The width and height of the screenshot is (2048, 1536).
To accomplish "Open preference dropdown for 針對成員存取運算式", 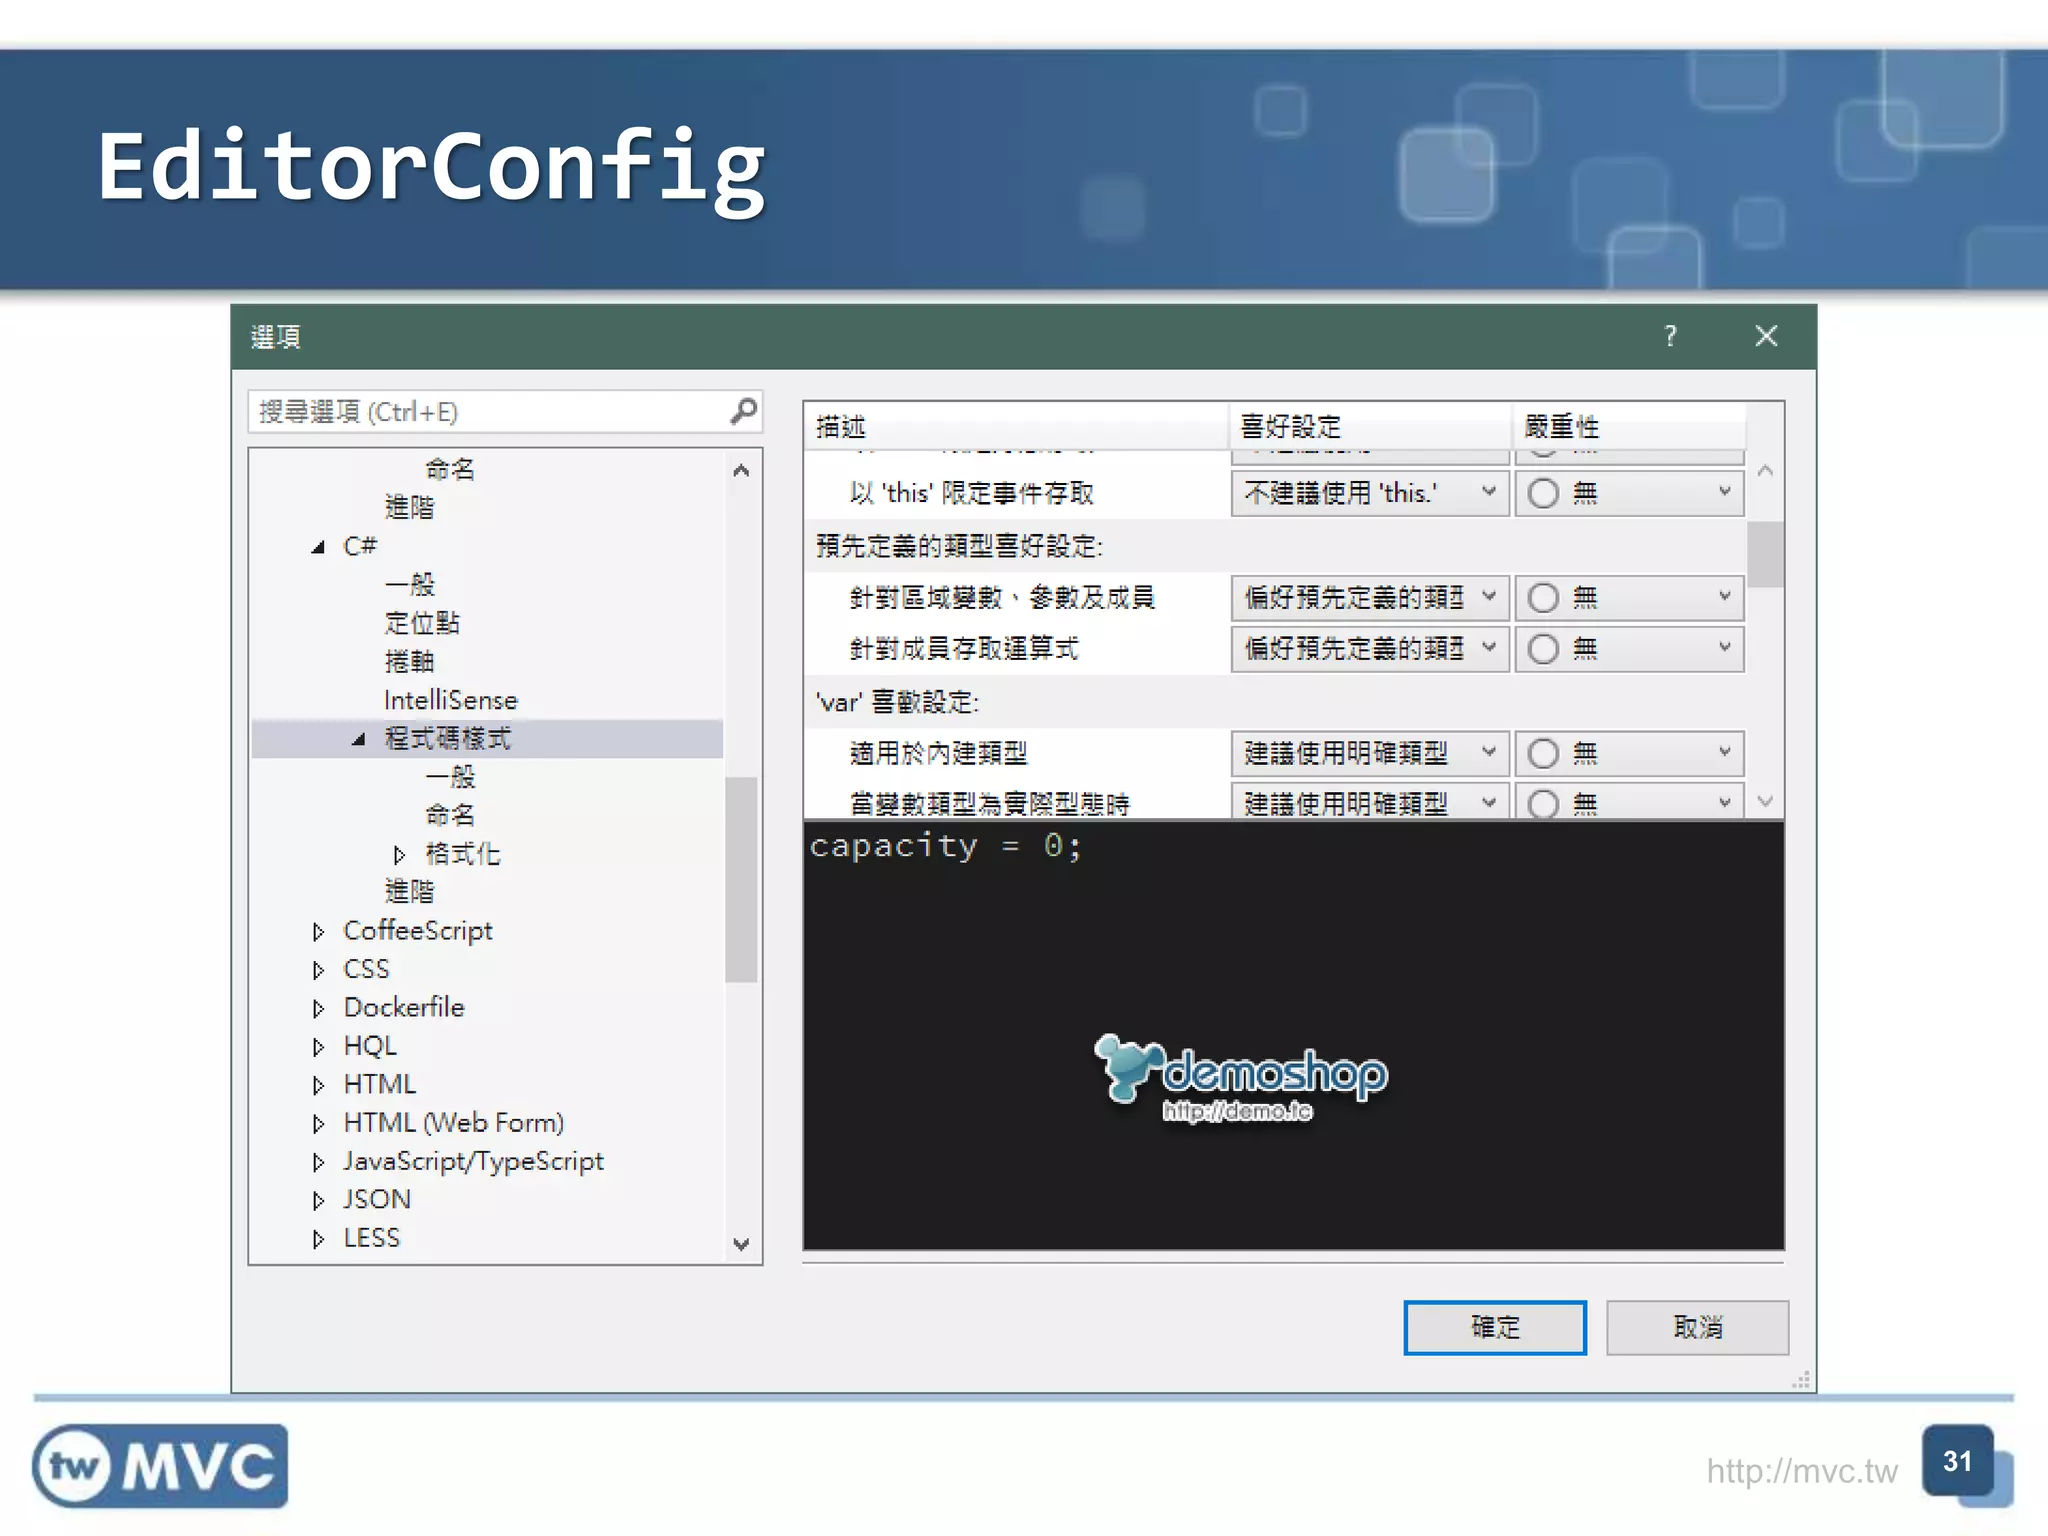I will click(1369, 649).
